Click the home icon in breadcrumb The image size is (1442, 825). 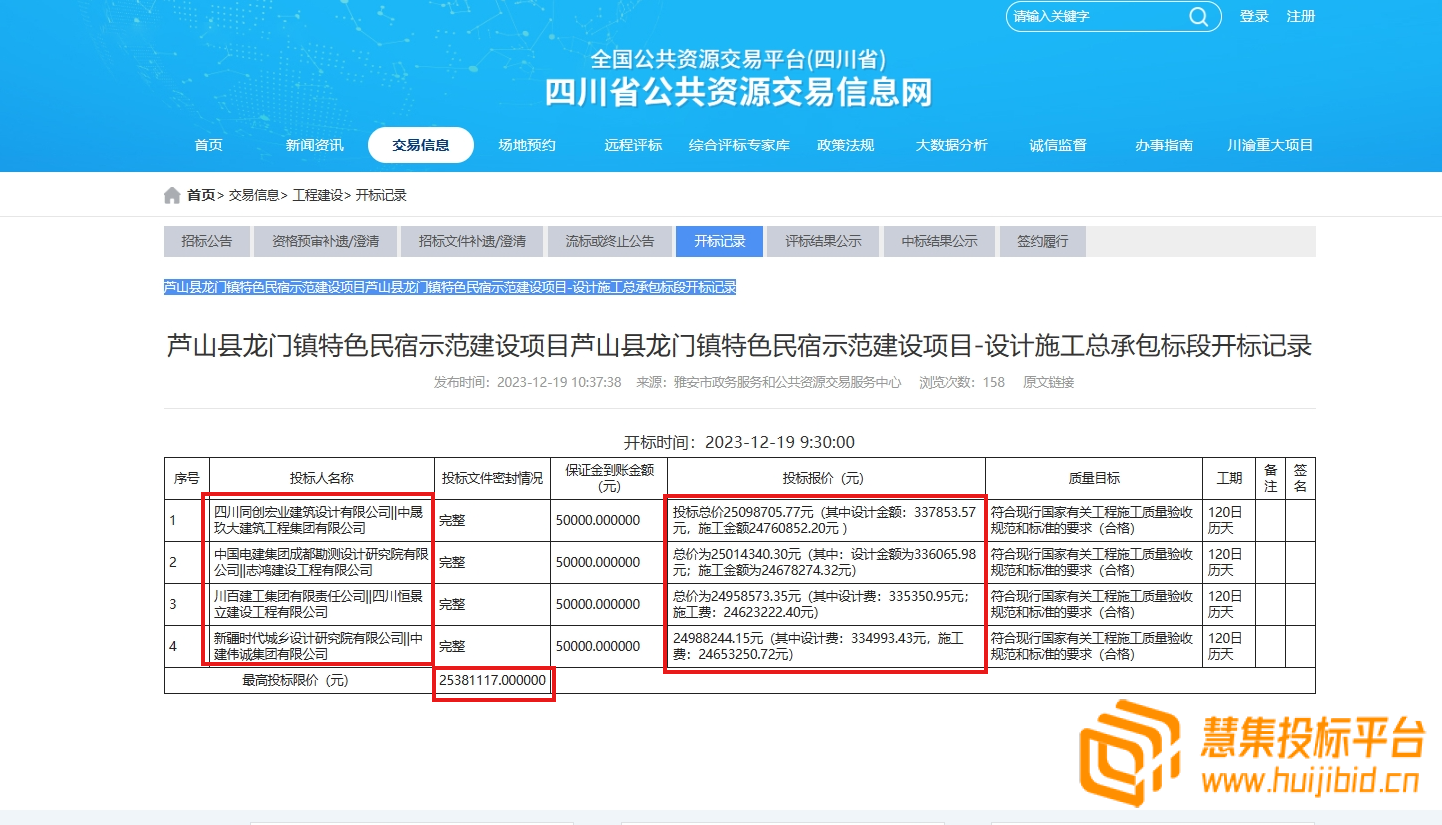pos(173,195)
